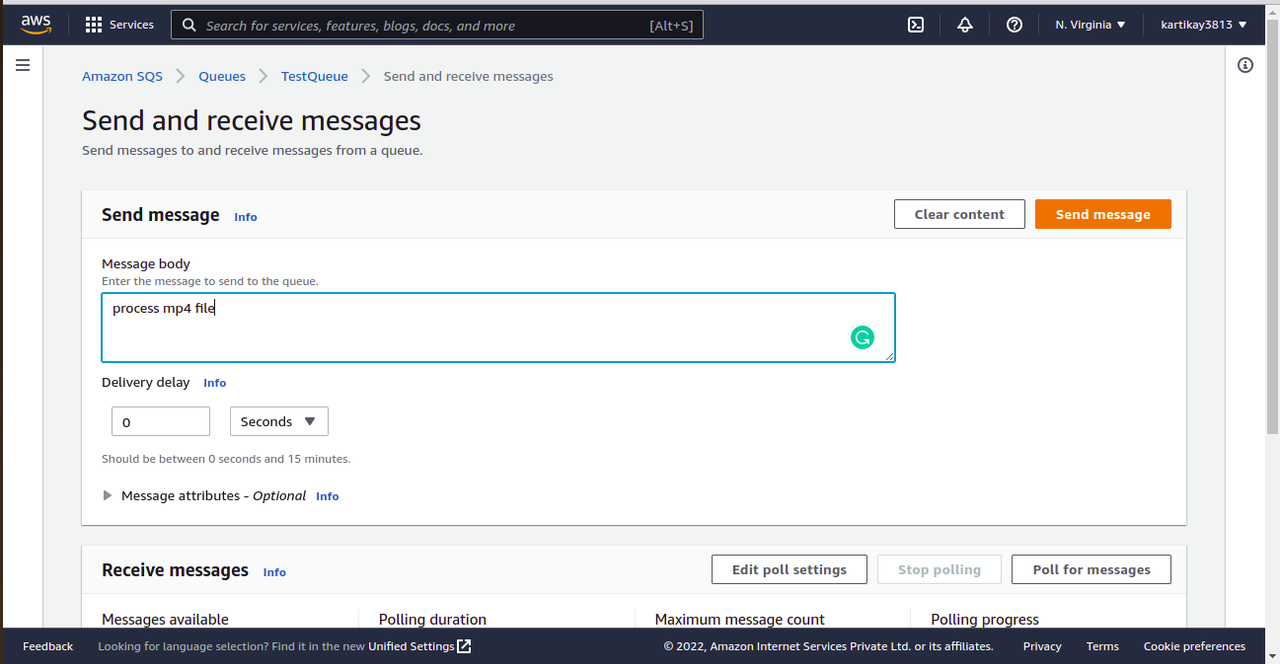This screenshot has width=1280, height=664.
Task: Click Stop polling button
Action: point(939,570)
